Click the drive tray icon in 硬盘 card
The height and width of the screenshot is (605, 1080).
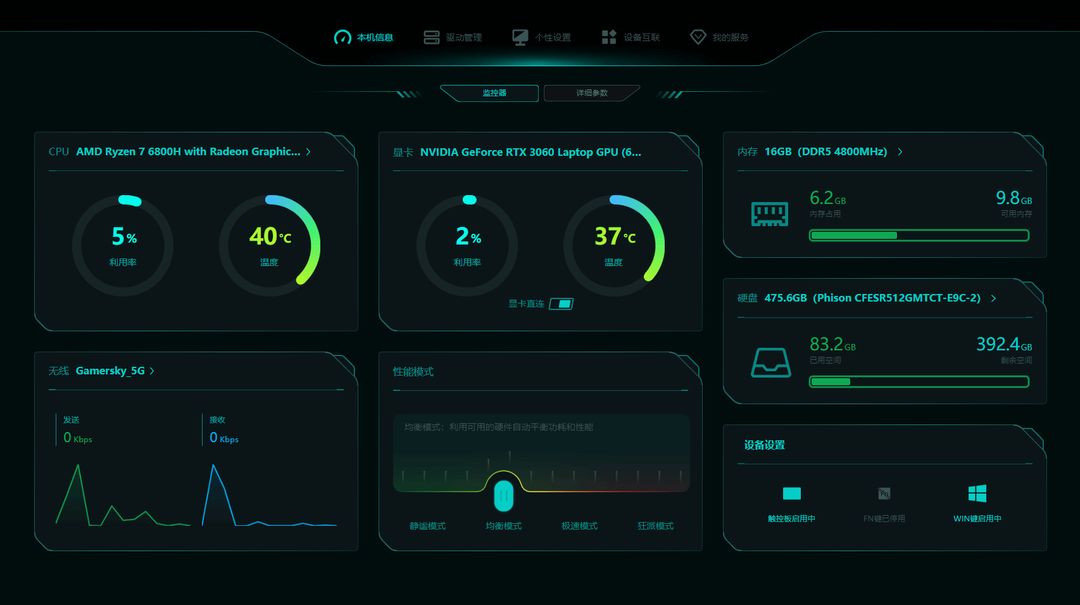click(771, 362)
